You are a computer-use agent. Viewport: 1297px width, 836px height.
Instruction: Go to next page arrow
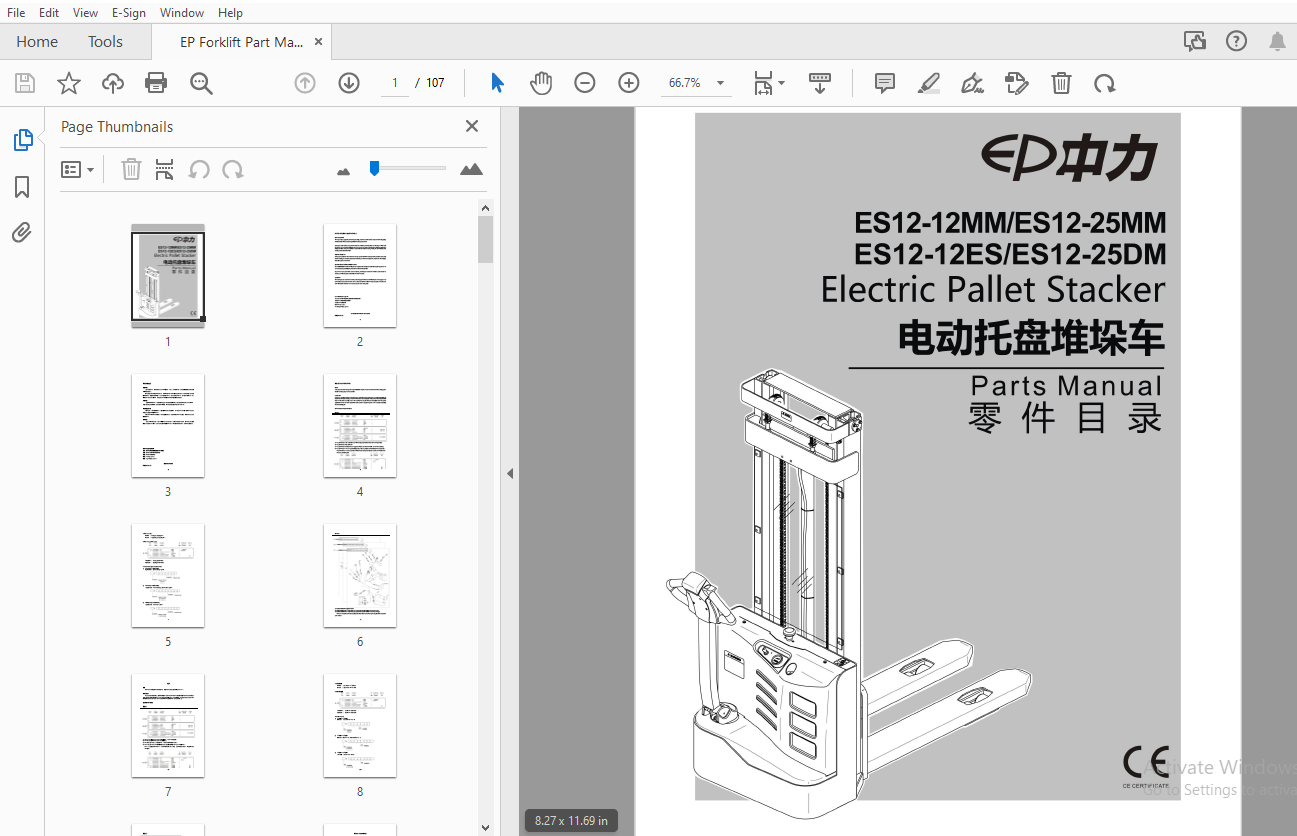tap(349, 83)
